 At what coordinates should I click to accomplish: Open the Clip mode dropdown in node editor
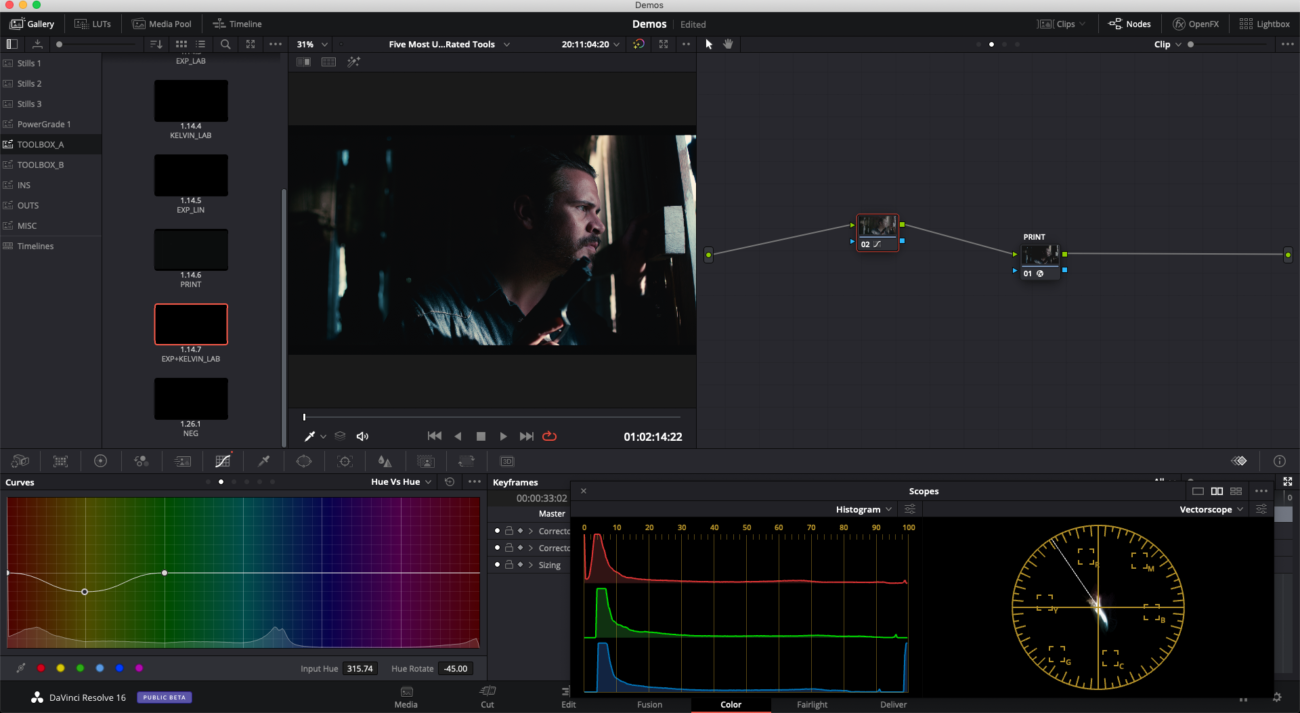coord(1167,44)
